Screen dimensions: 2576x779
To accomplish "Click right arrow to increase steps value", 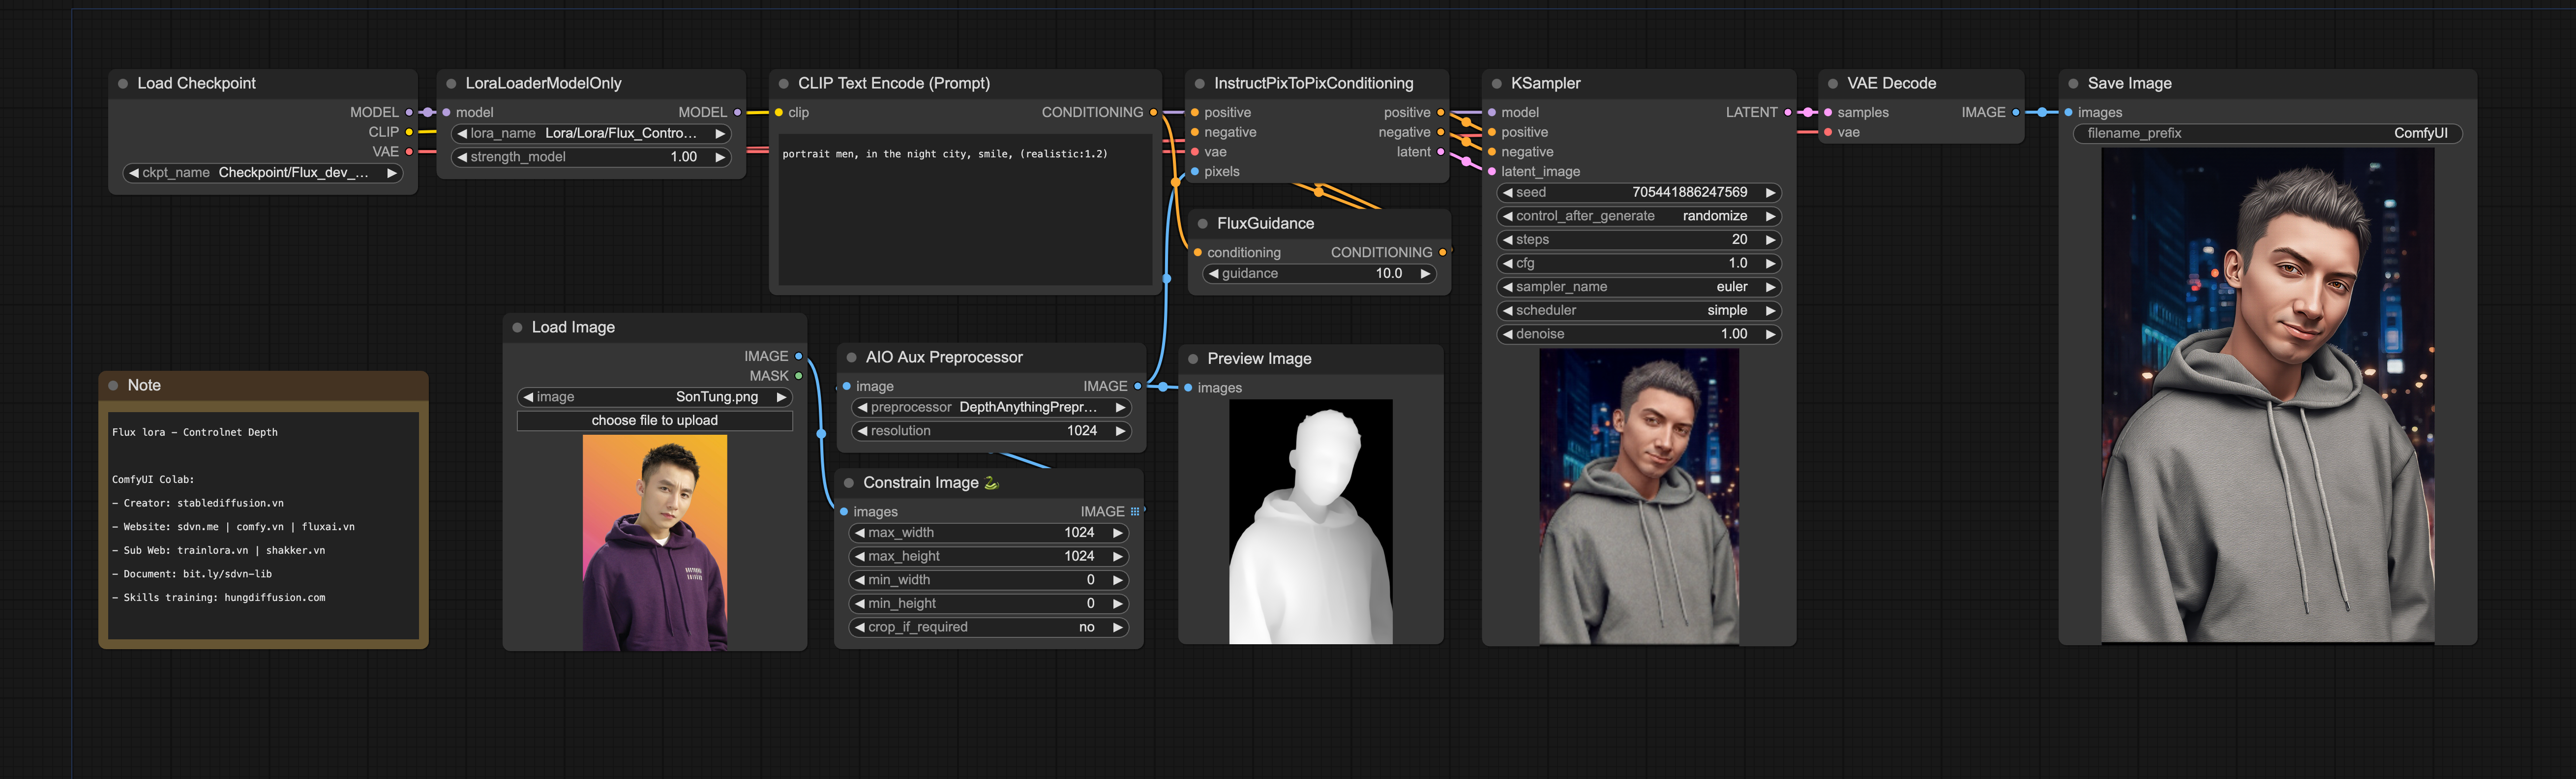I will click(1770, 240).
